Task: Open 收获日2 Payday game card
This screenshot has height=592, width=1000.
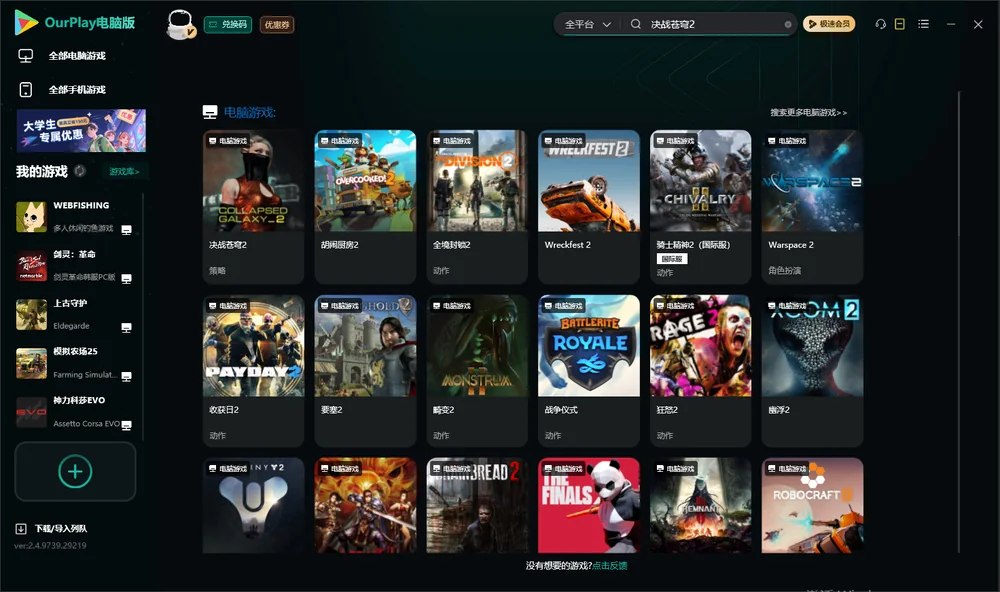Action: 253,371
